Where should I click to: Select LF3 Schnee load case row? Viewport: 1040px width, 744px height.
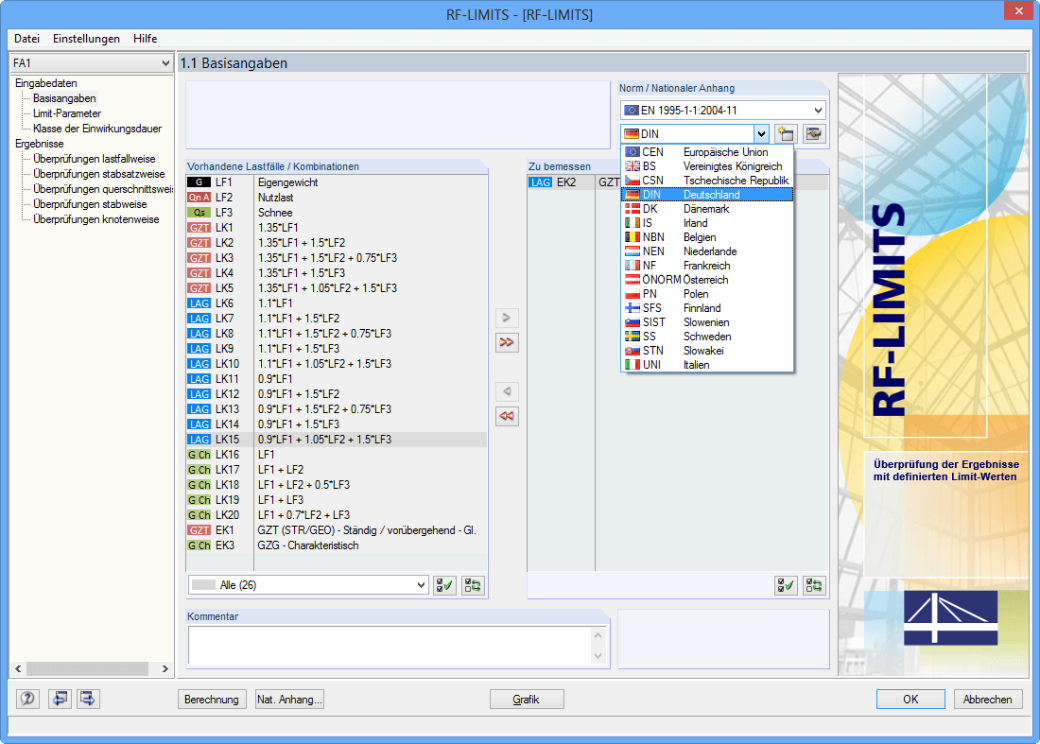coord(337,213)
